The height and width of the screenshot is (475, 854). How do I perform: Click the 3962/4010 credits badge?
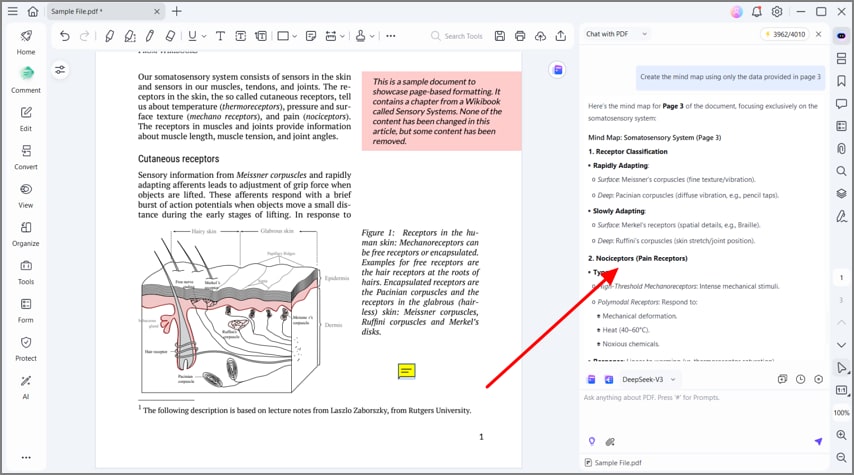[x=785, y=34]
